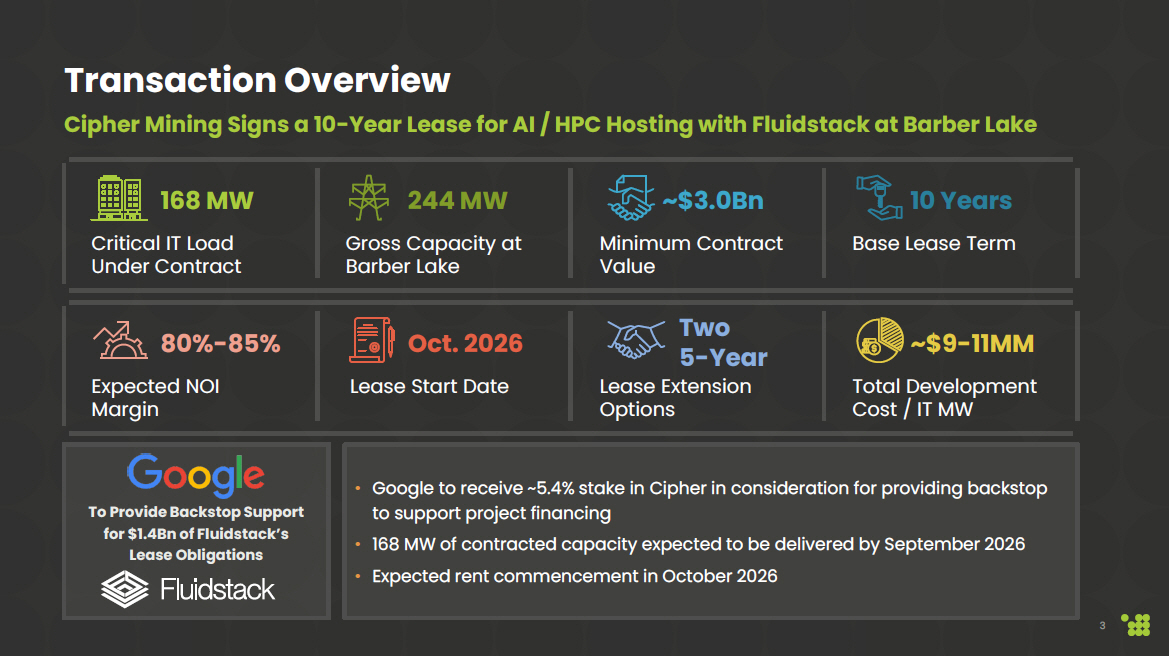The width and height of the screenshot is (1169, 656).
Task: Click the 80%-85% NOI margin value
Action: (x=221, y=344)
